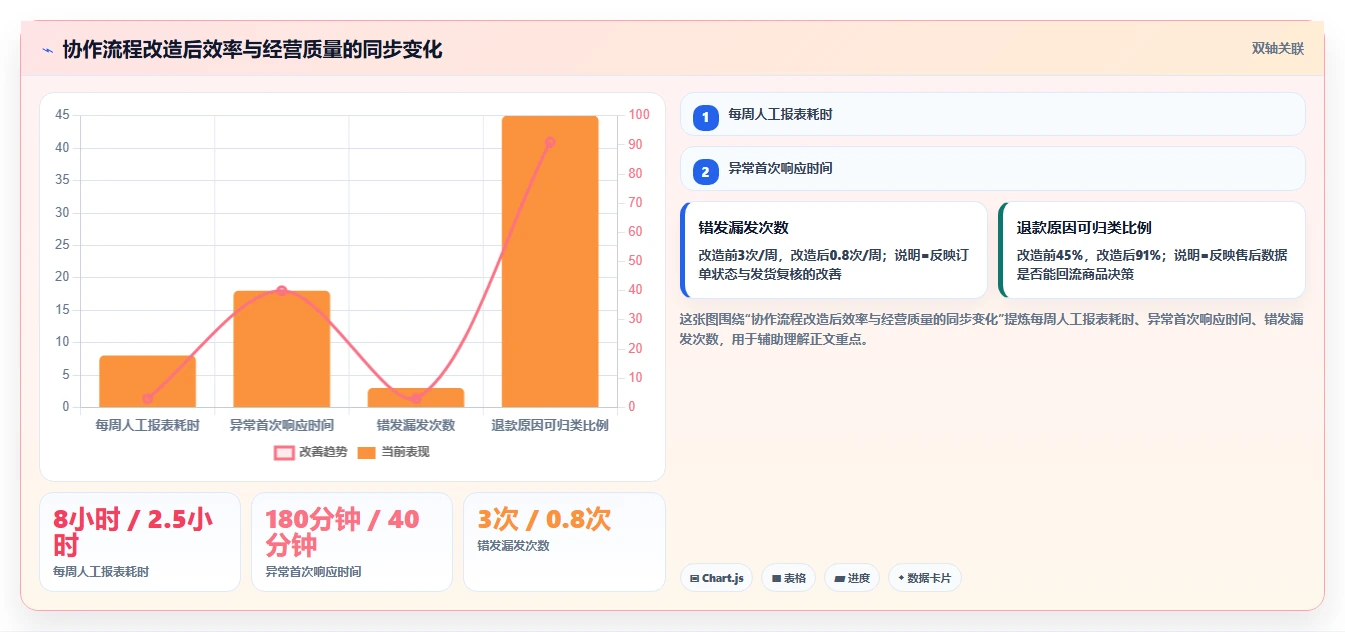Click the 退款原因可归类比例 card with green left border
This screenshot has height=632, width=1345.
(x=1152, y=250)
